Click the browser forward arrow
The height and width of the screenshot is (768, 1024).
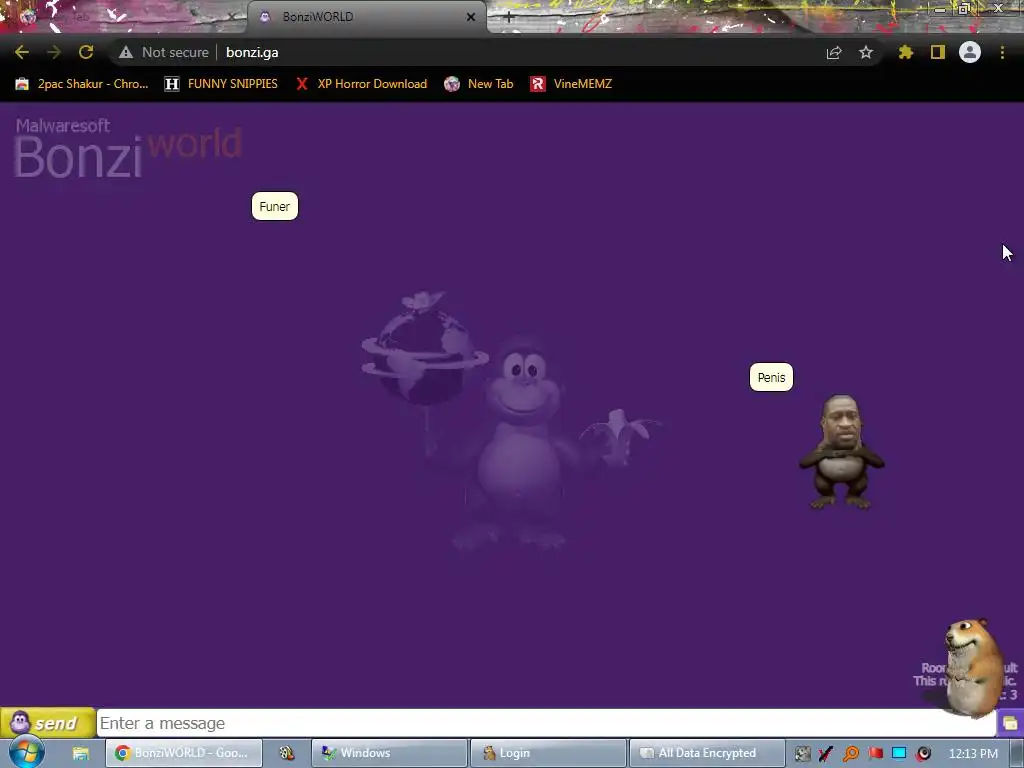click(54, 52)
